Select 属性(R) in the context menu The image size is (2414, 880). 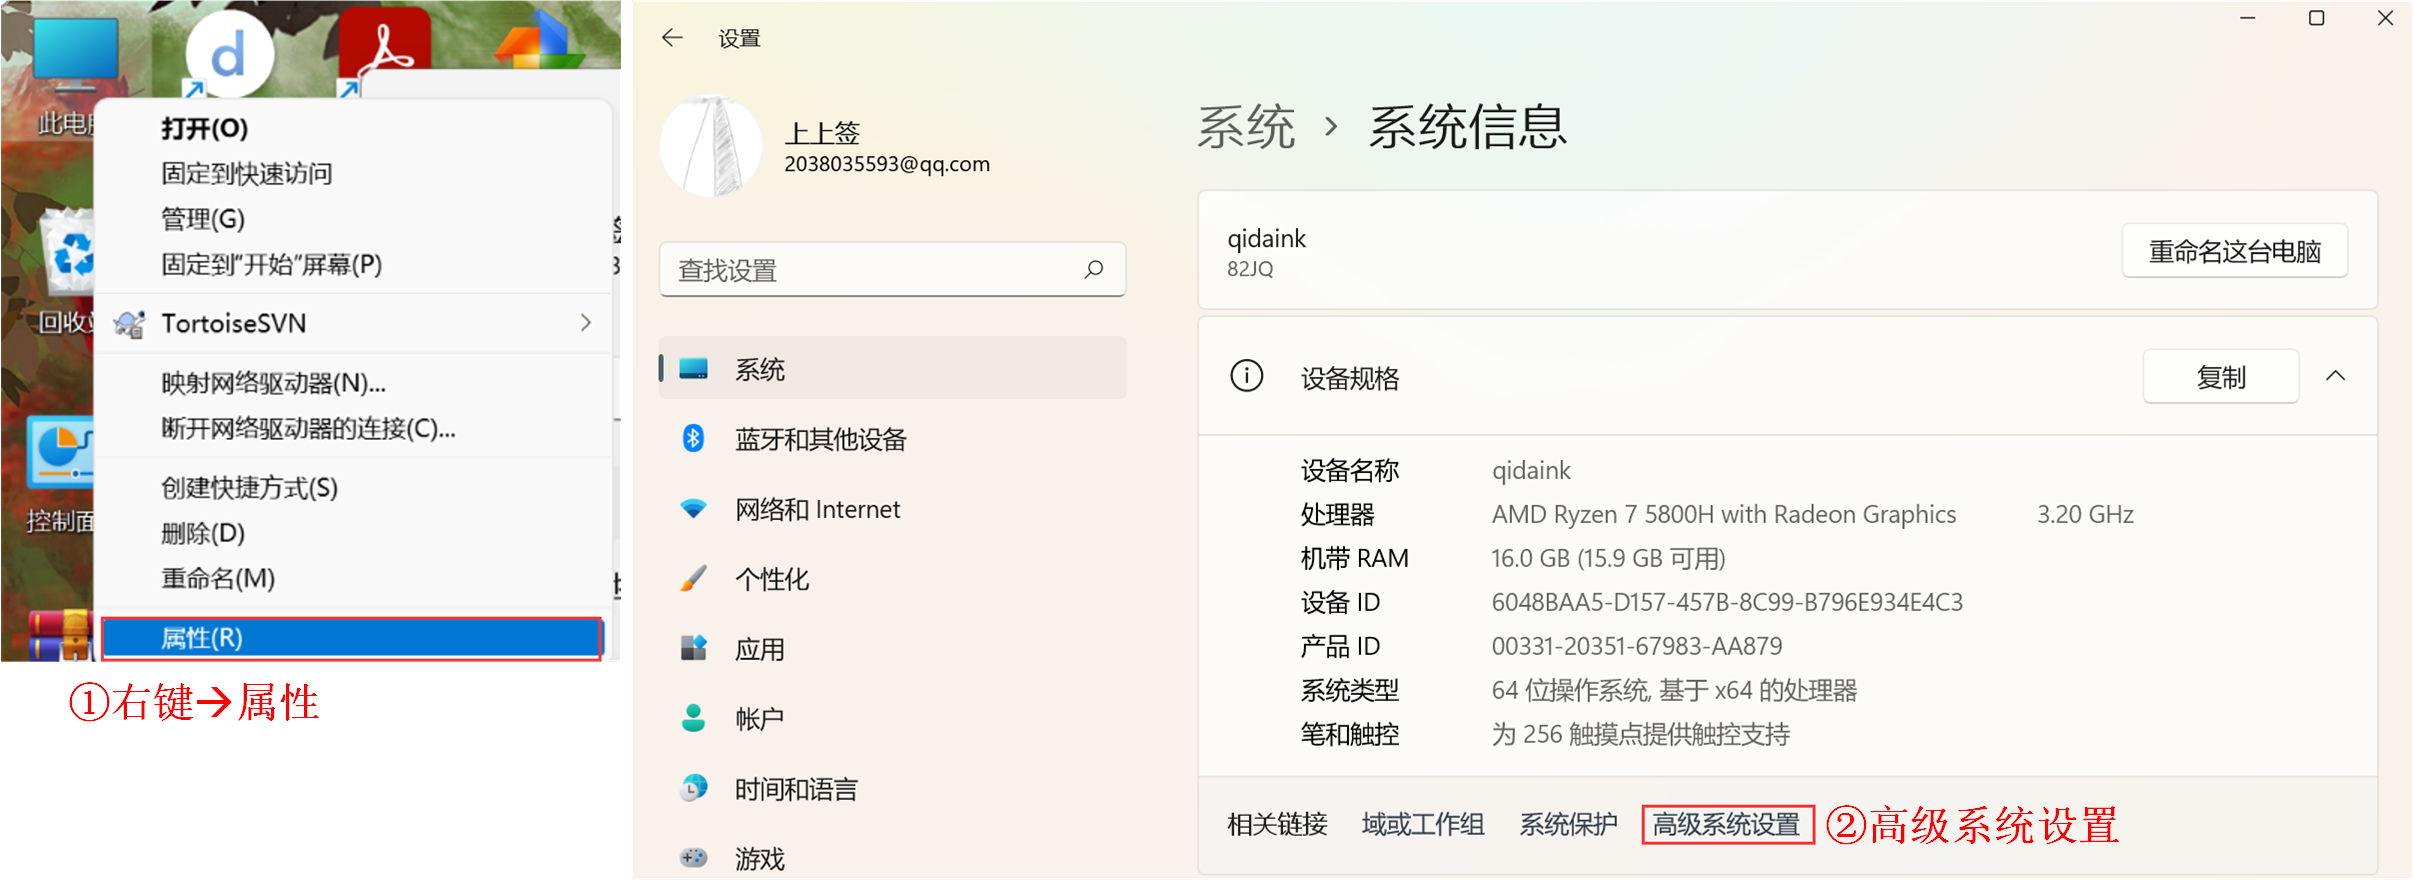pyautogui.click(x=350, y=638)
